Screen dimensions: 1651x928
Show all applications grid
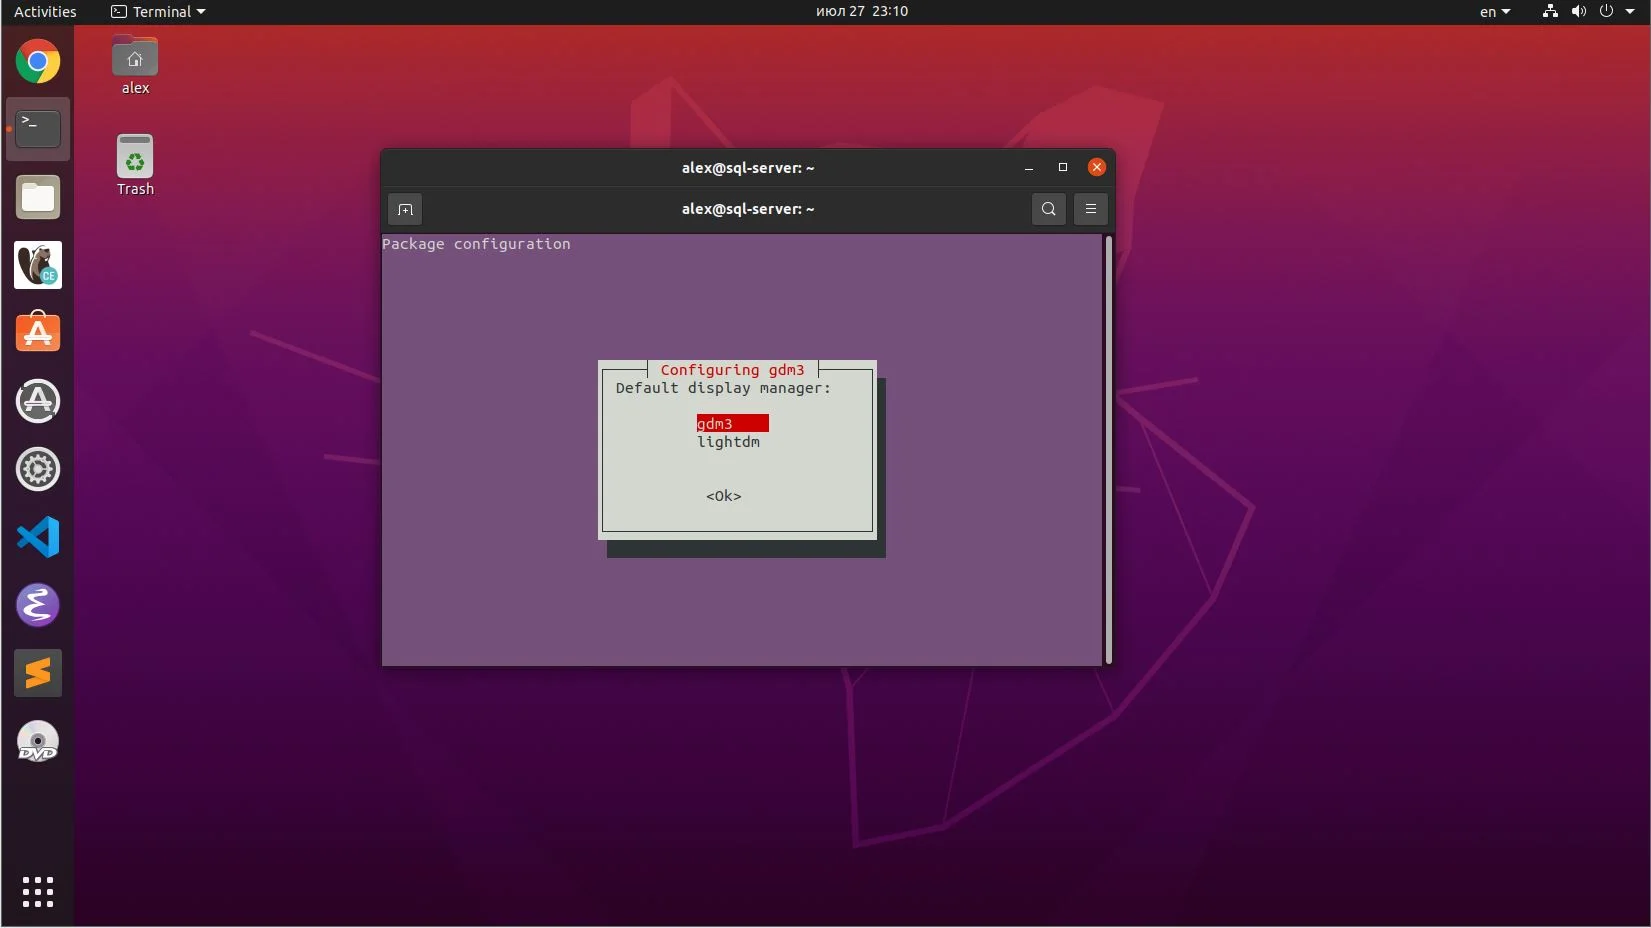tap(38, 891)
